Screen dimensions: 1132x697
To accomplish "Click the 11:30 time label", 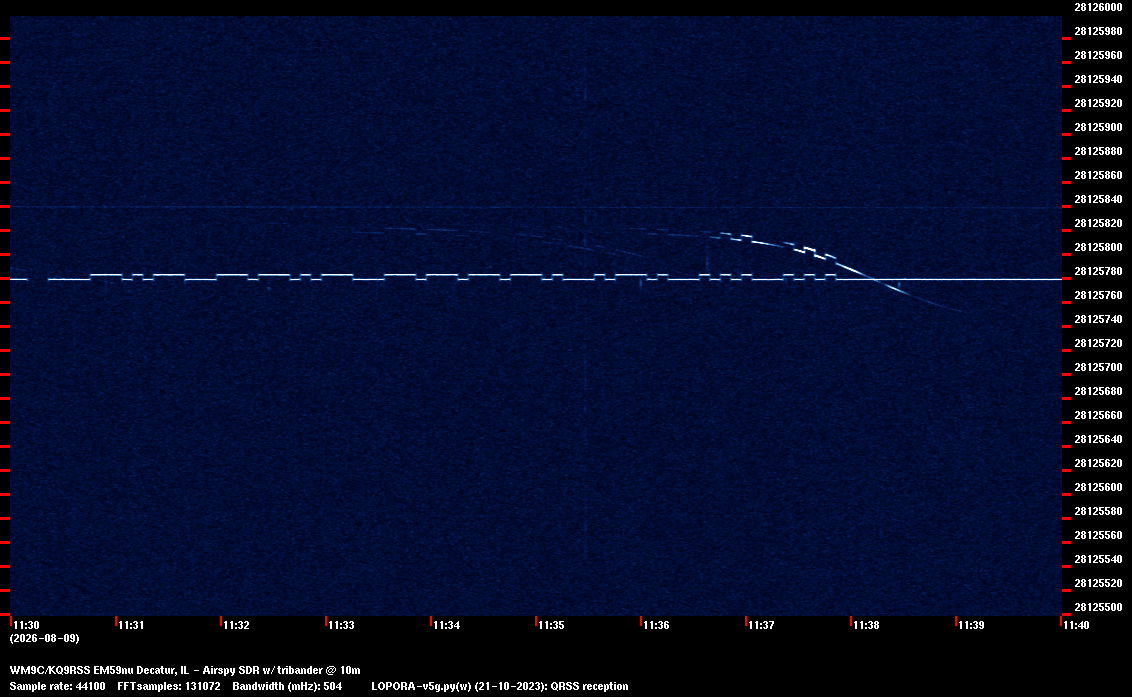I will [x=27, y=625].
